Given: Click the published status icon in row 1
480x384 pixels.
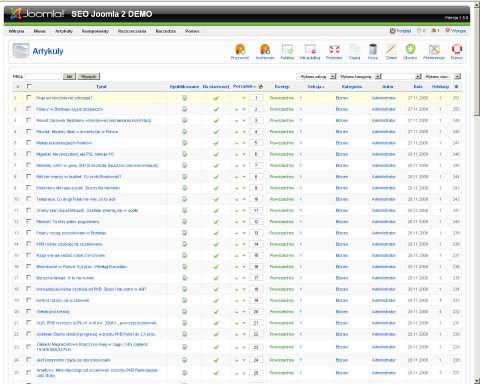Looking at the screenshot, I should click(x=184, y=98).
